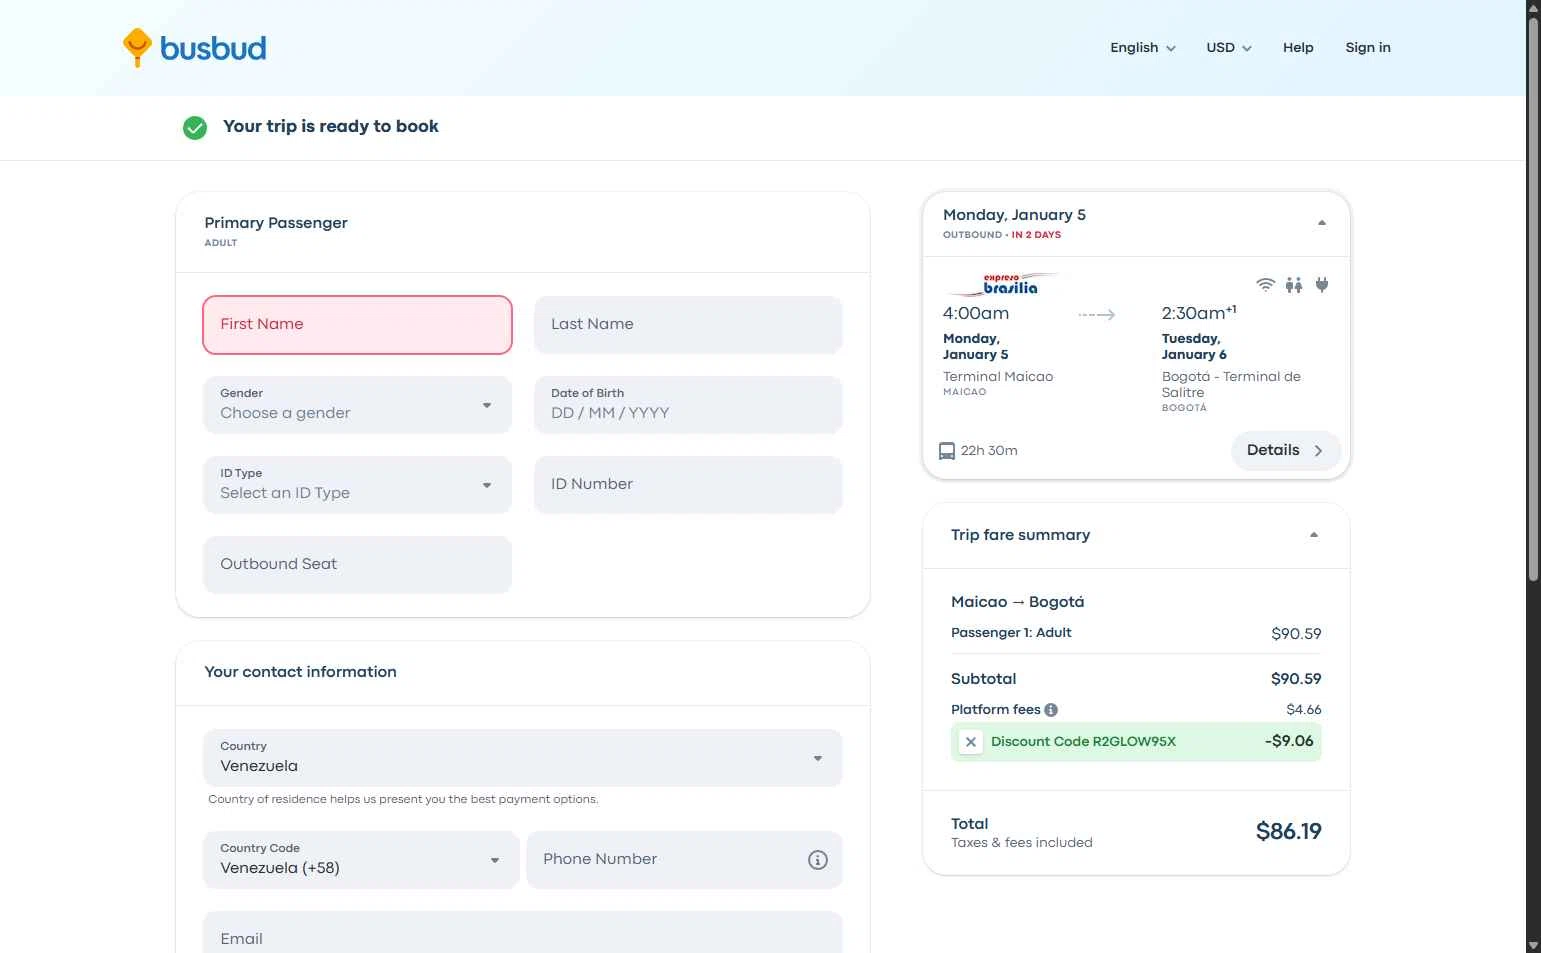Click the power outlet amenity icon

1322,285
